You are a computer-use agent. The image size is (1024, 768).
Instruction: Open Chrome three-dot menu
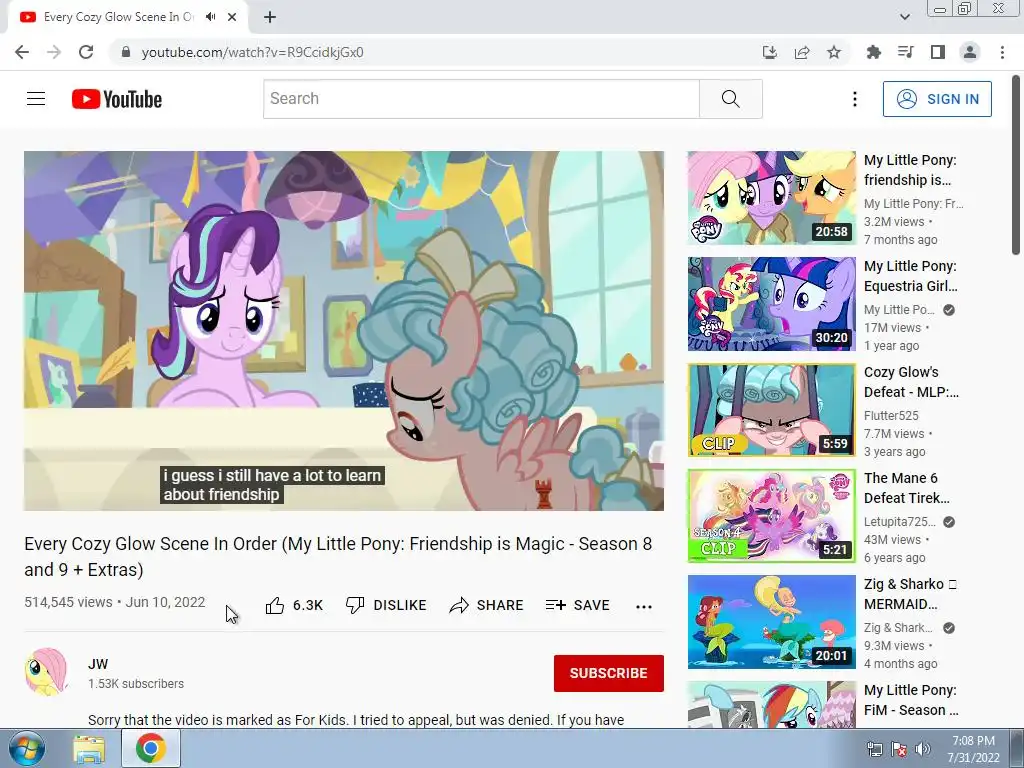[x=1002, y=52]
